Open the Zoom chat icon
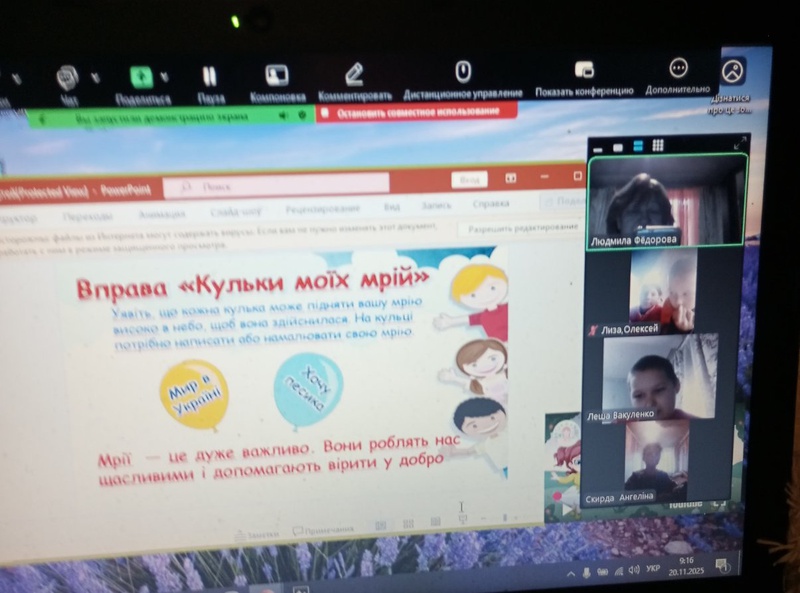800x593 pixels. [x=68, y=78]
